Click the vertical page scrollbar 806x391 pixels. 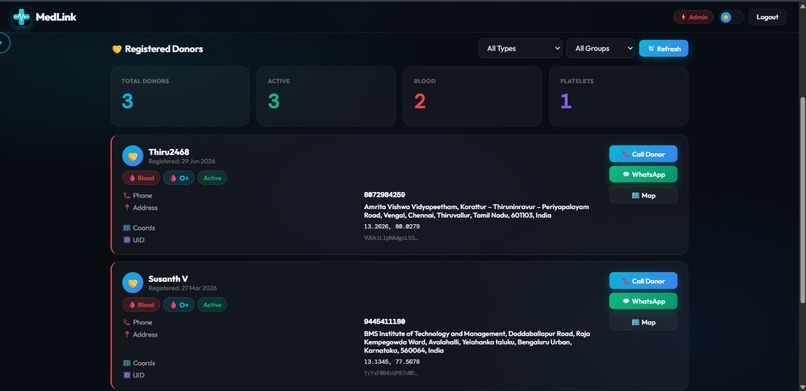(x=802, y=199)
